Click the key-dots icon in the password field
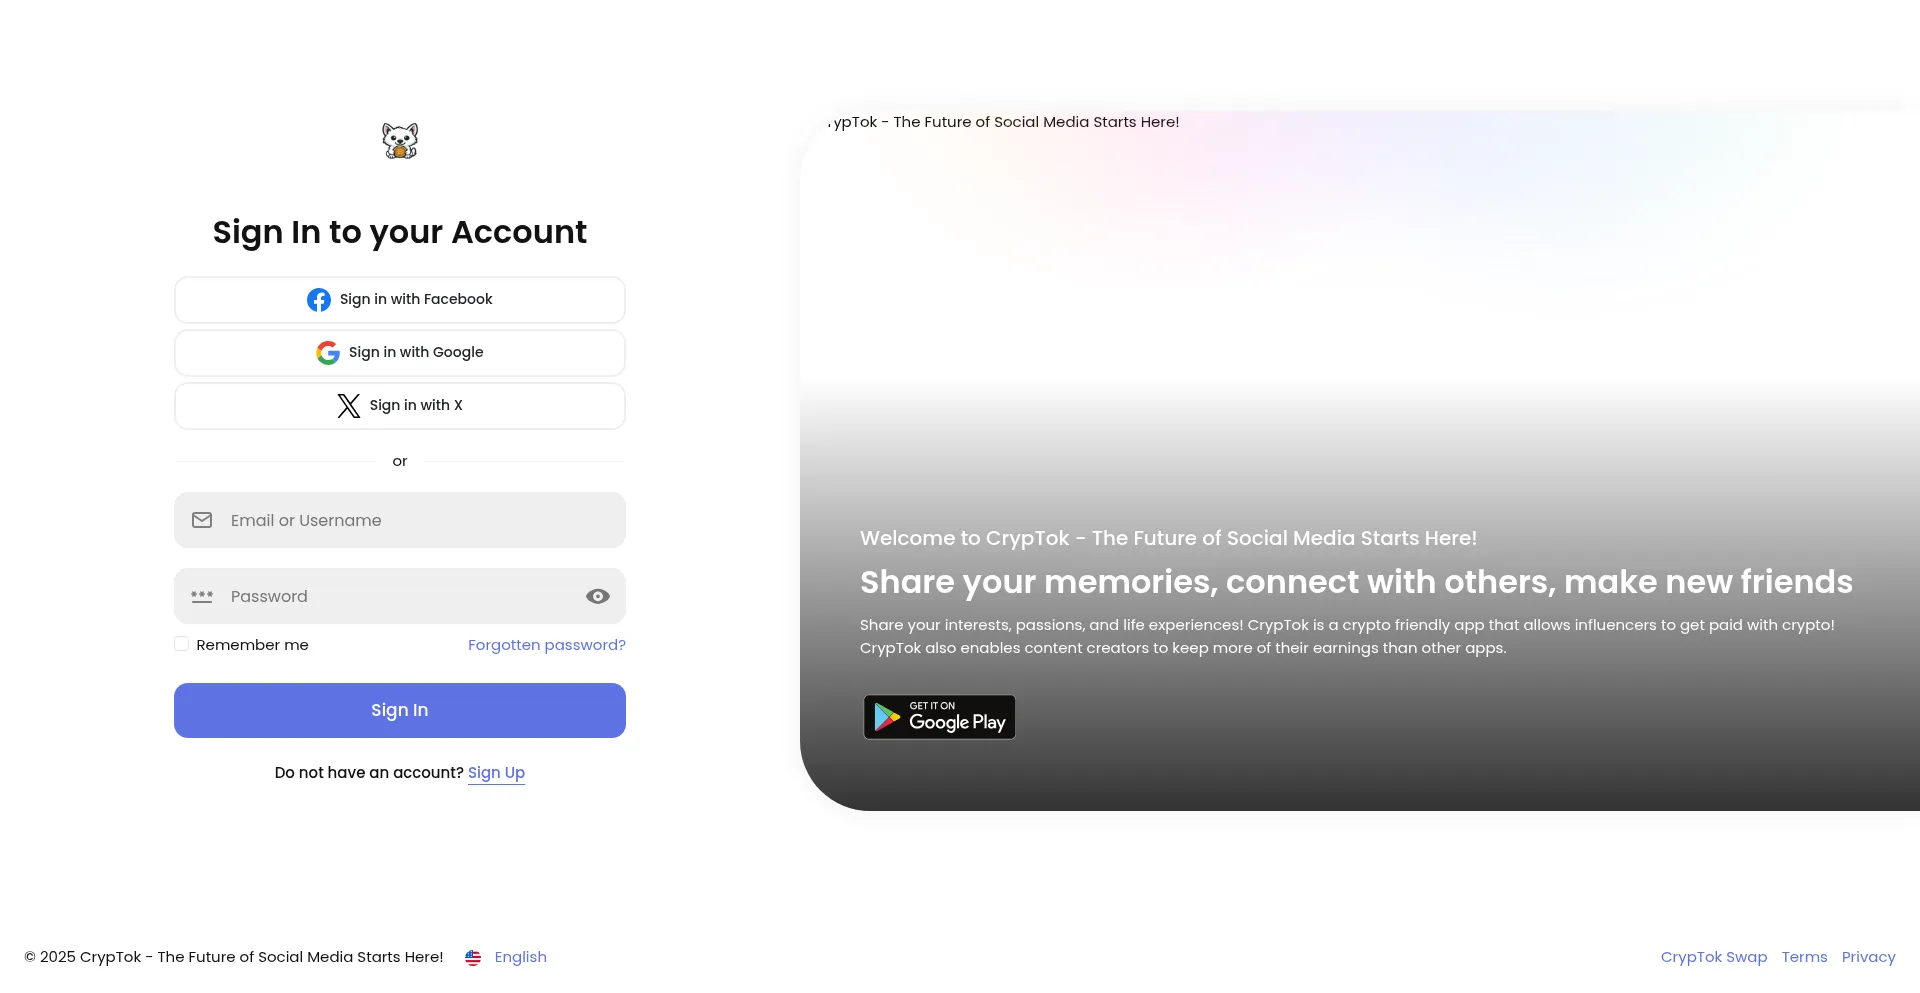The width and height of the screenshot is (1920, 993). (202, 596)
